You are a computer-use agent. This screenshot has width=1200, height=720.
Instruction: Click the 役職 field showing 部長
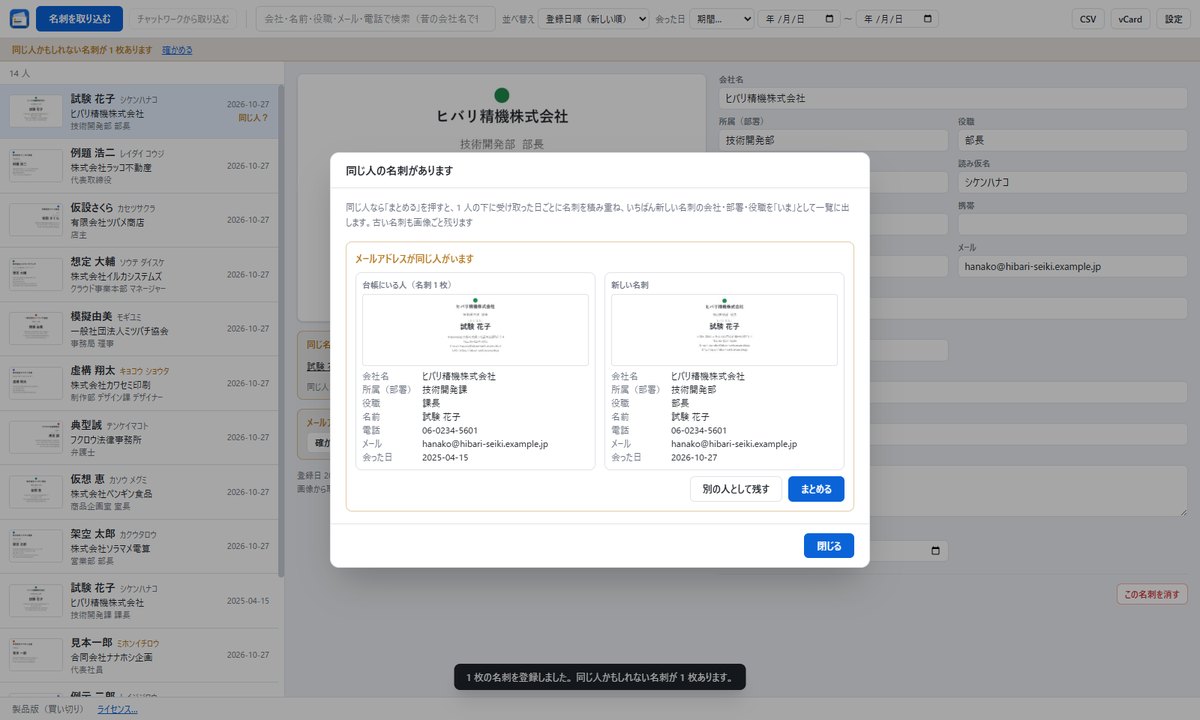click(1072, 140)
